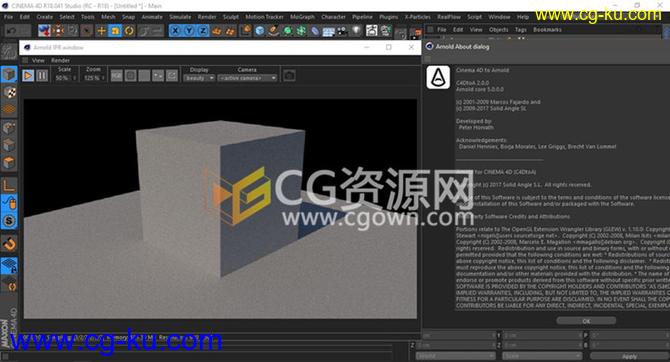This screenshot has height=362, width=670.
Task: Toggle Viewport Solo S icon
Action: click(x=9, y=221)
